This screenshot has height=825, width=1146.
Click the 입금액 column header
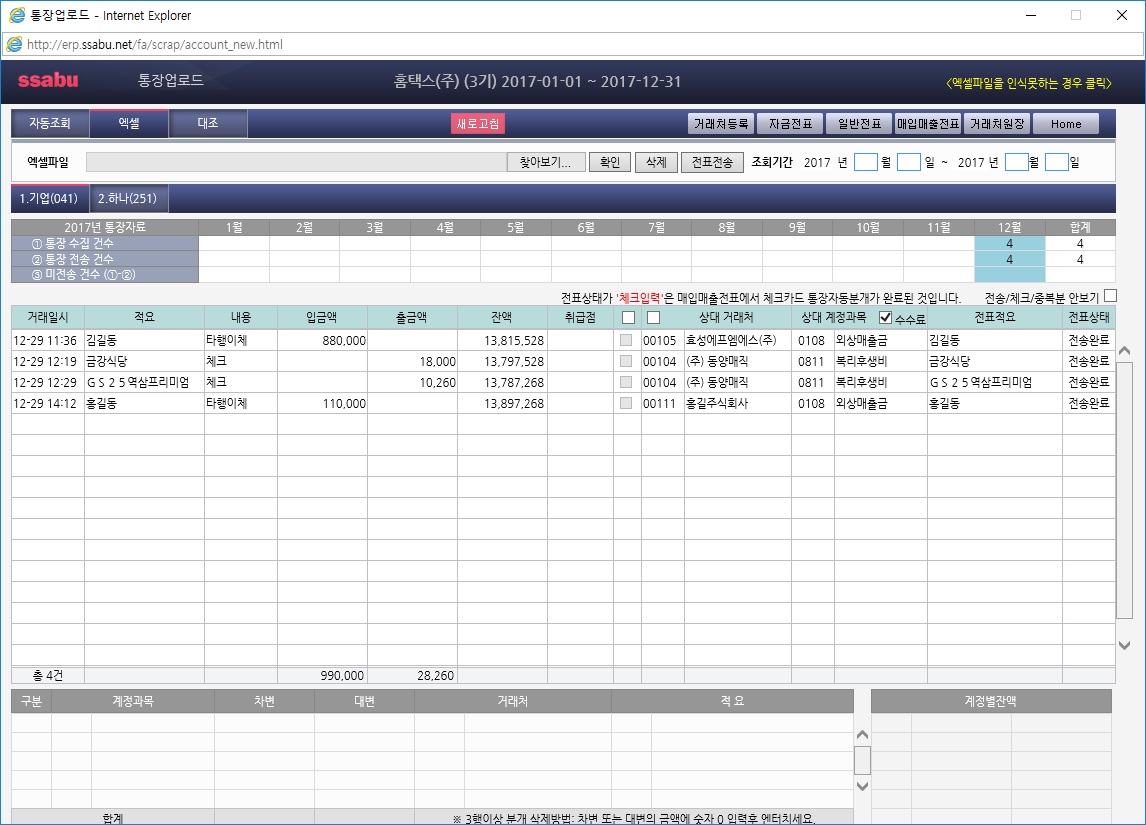pyautogui.click(x=322, y=317)
